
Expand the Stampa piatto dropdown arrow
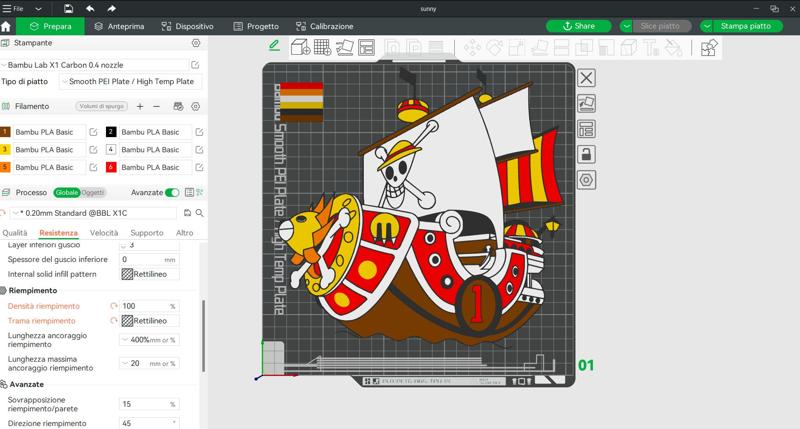click(707, 26)
